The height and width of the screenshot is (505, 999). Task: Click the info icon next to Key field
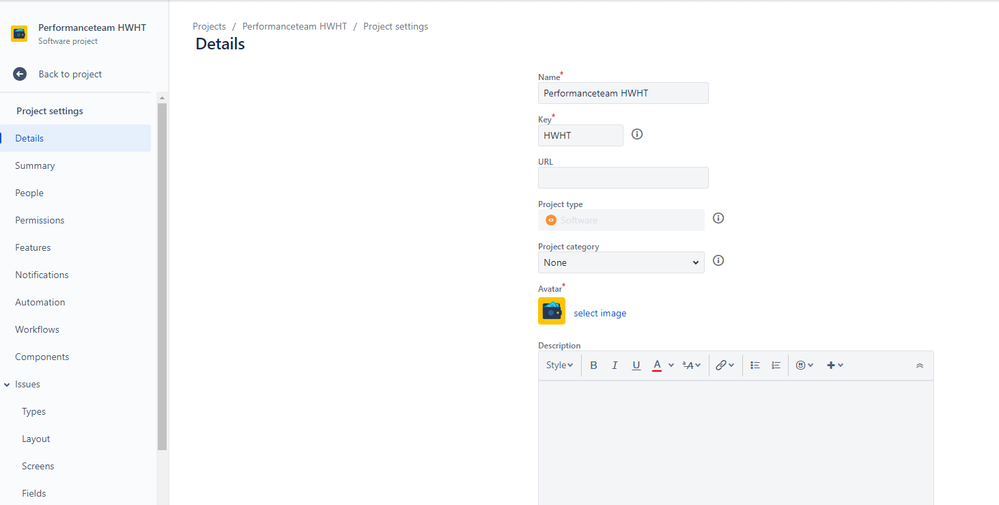(636, 134)
